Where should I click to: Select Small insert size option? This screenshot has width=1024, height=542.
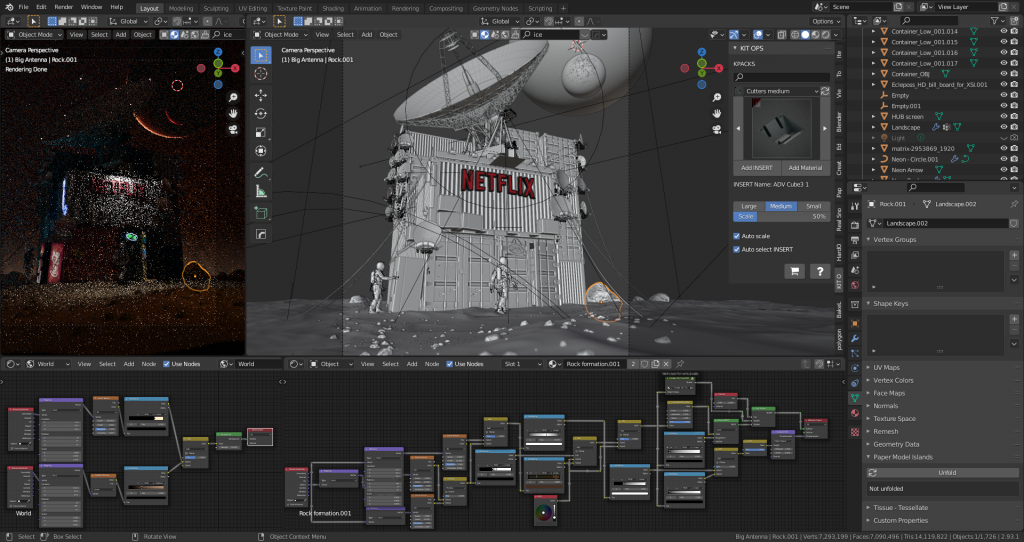click(813, 206)
